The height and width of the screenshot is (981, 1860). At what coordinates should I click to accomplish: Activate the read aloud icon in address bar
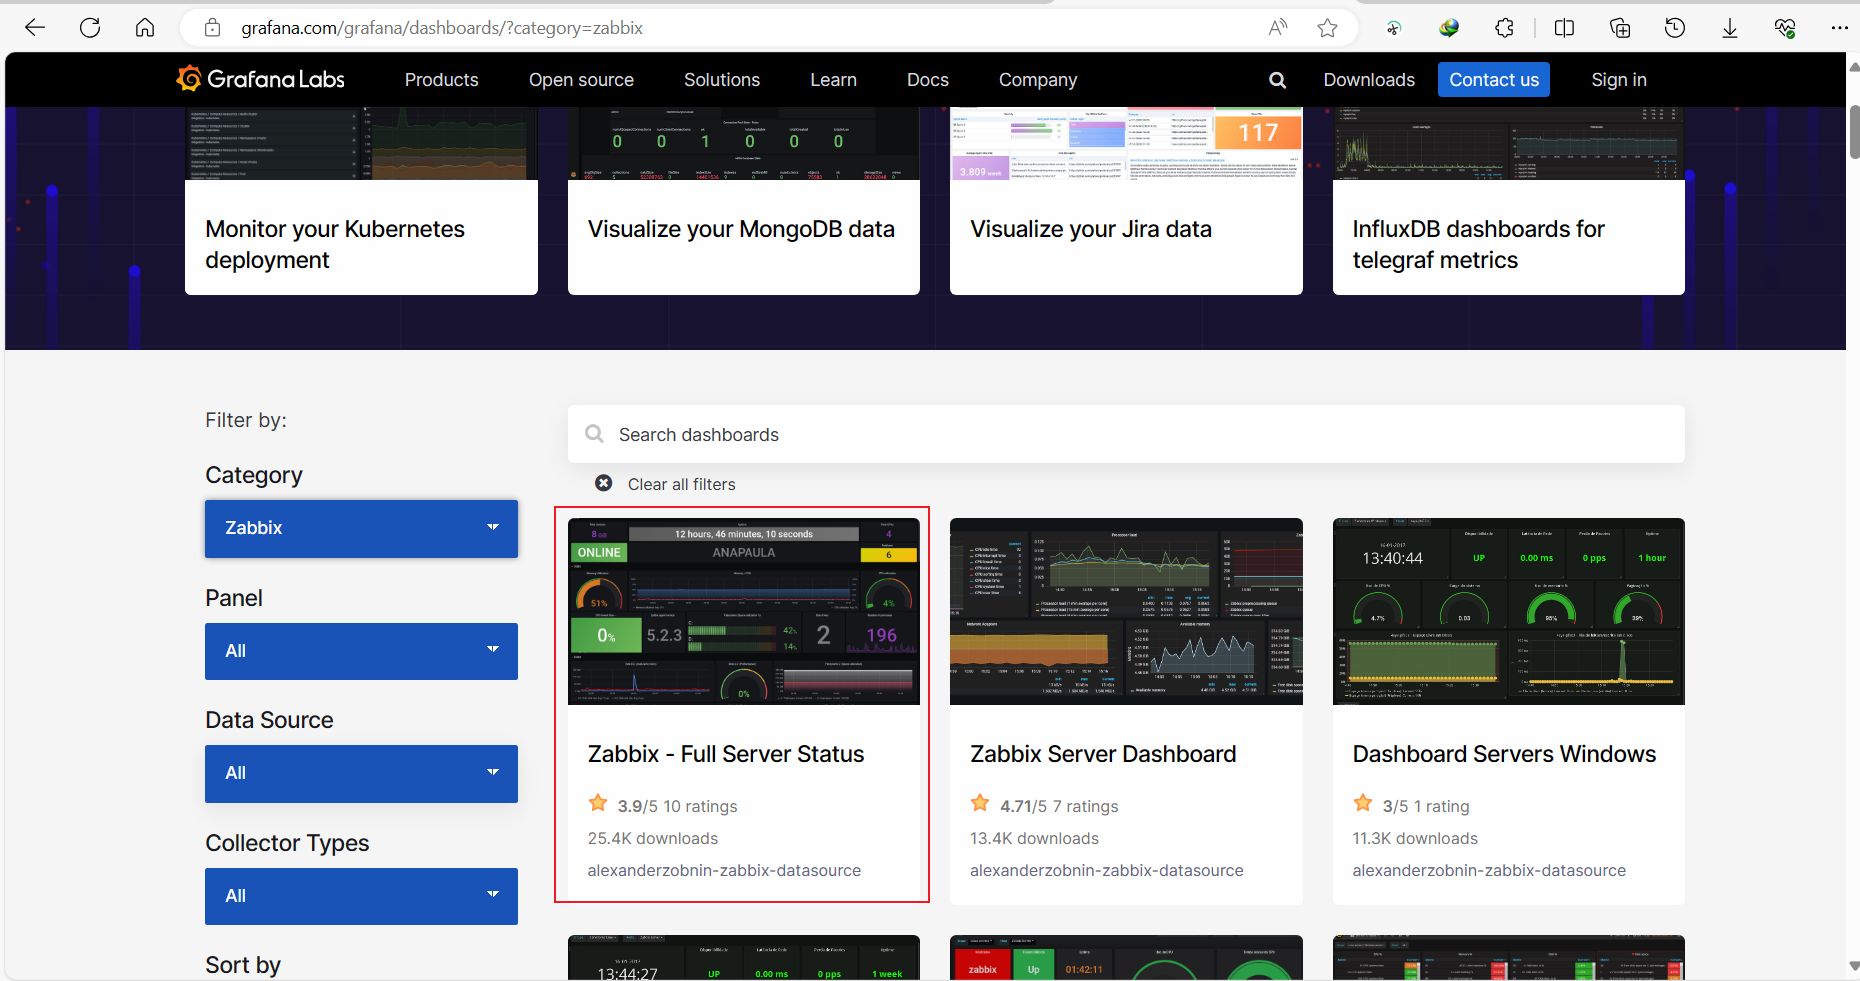(1278, 28)
